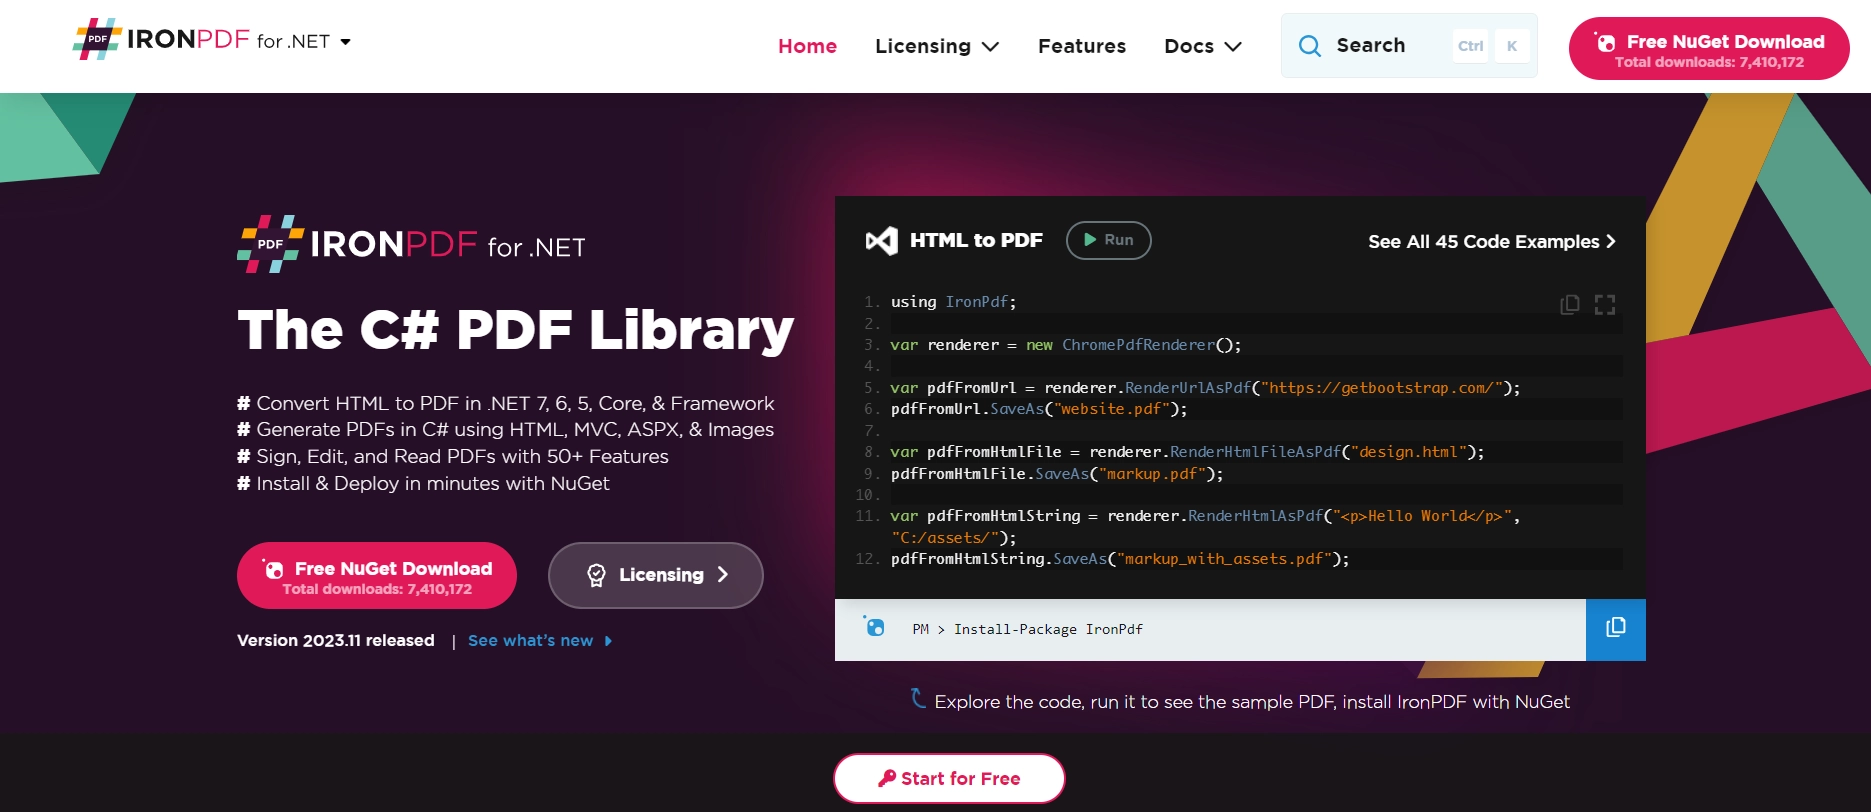Click the NuGet icon beside Install-Package command

[874, 627]
